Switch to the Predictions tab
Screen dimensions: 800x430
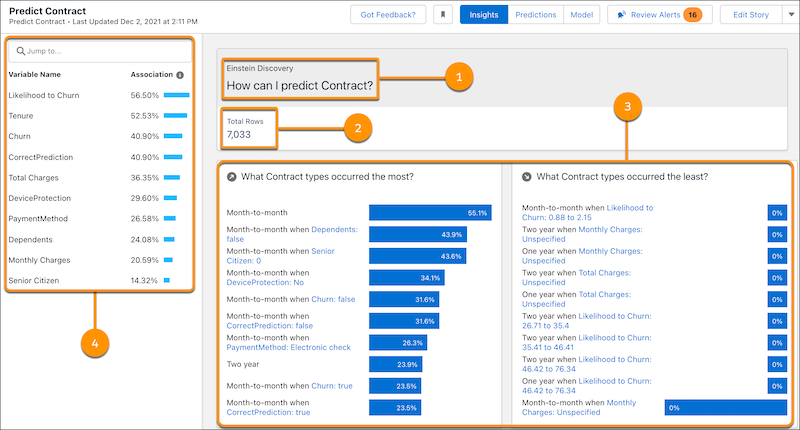pos(536,15)
